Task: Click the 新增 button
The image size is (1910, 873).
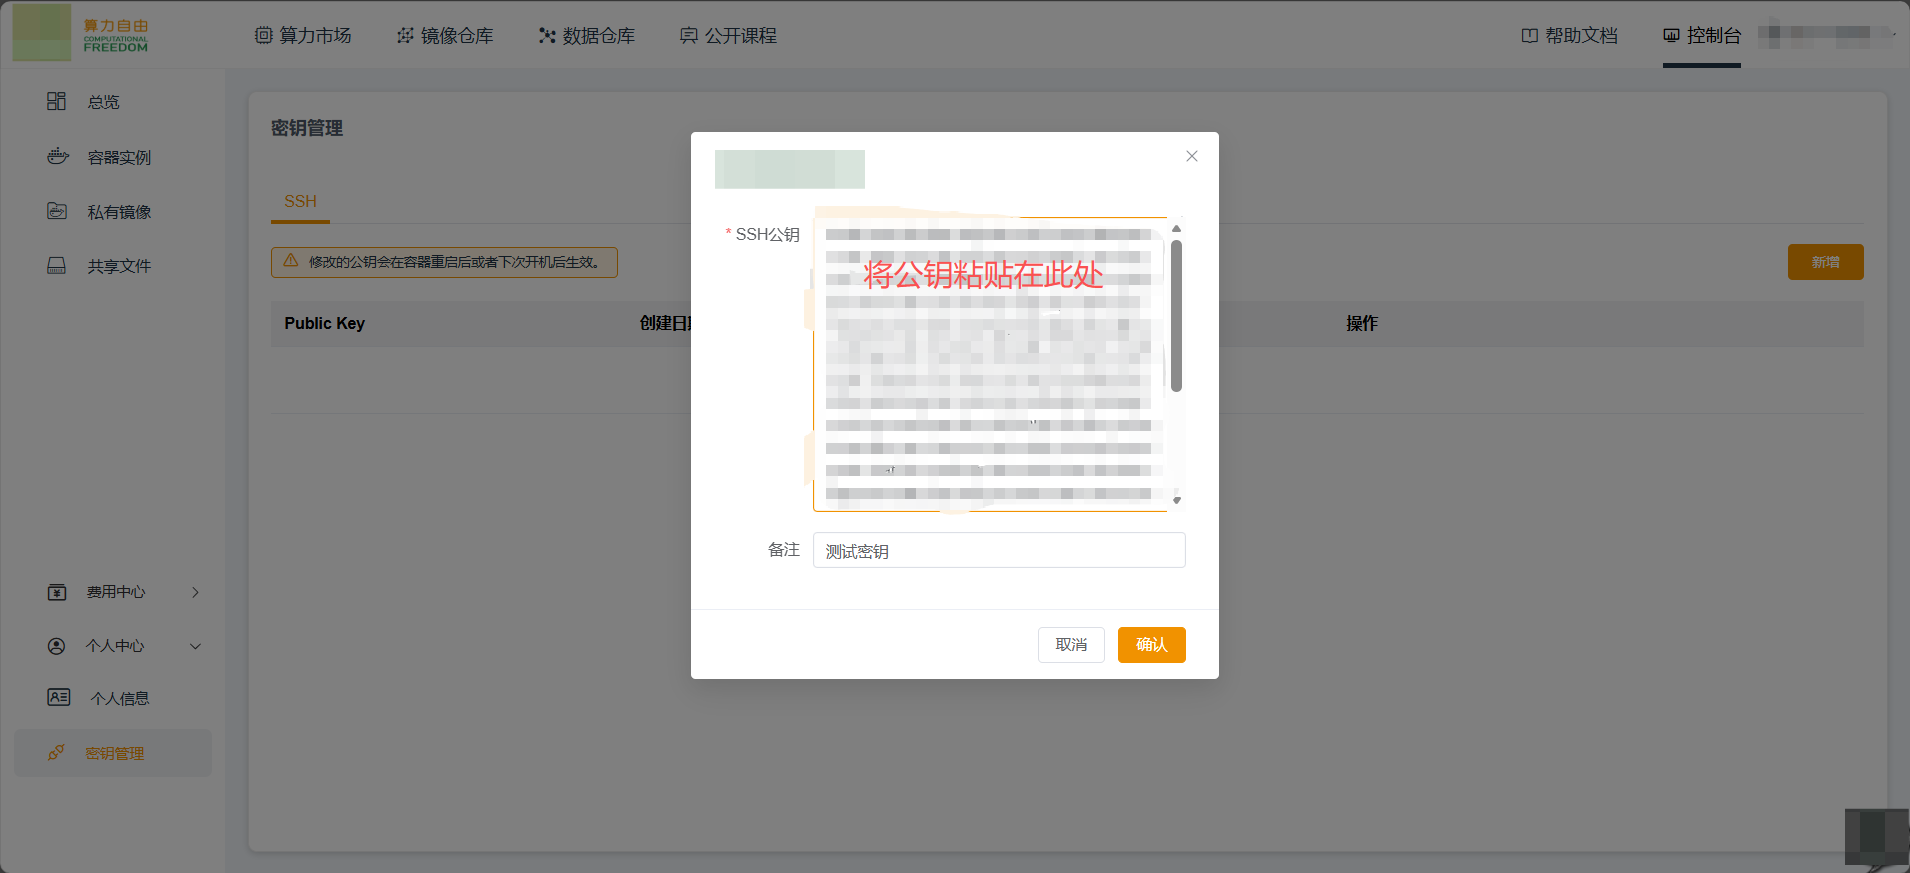Action: (x=1825, y=262)
